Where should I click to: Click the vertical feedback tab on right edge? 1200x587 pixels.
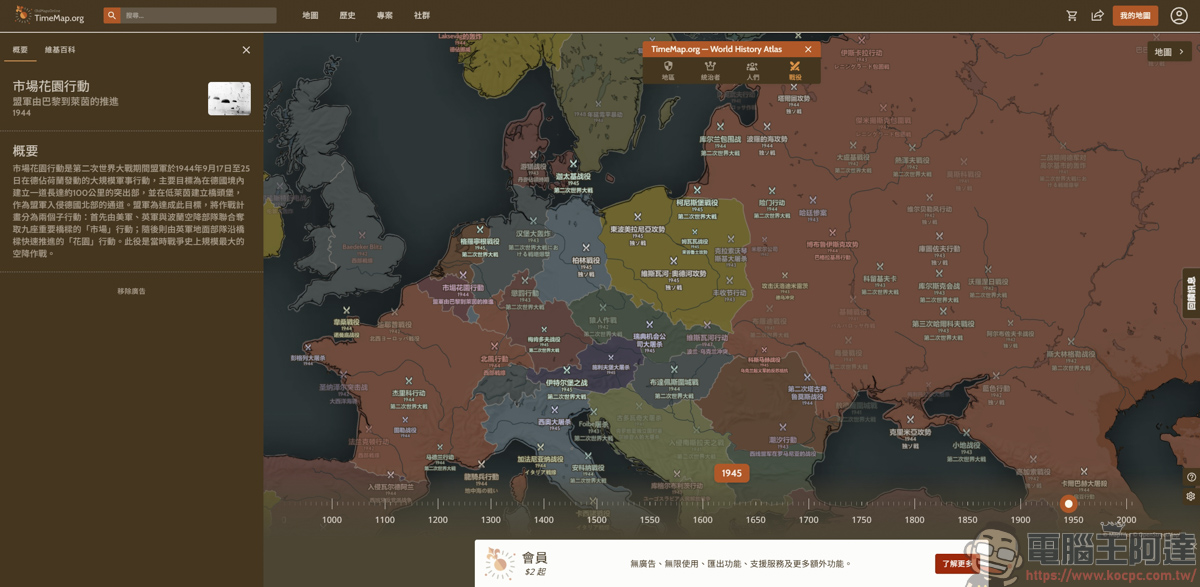tap(1191, 293)
